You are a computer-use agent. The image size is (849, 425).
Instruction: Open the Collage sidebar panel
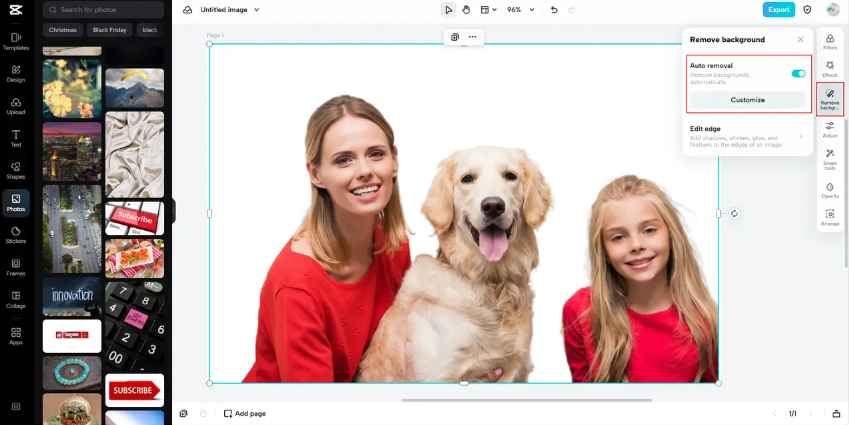click(16, 299)
